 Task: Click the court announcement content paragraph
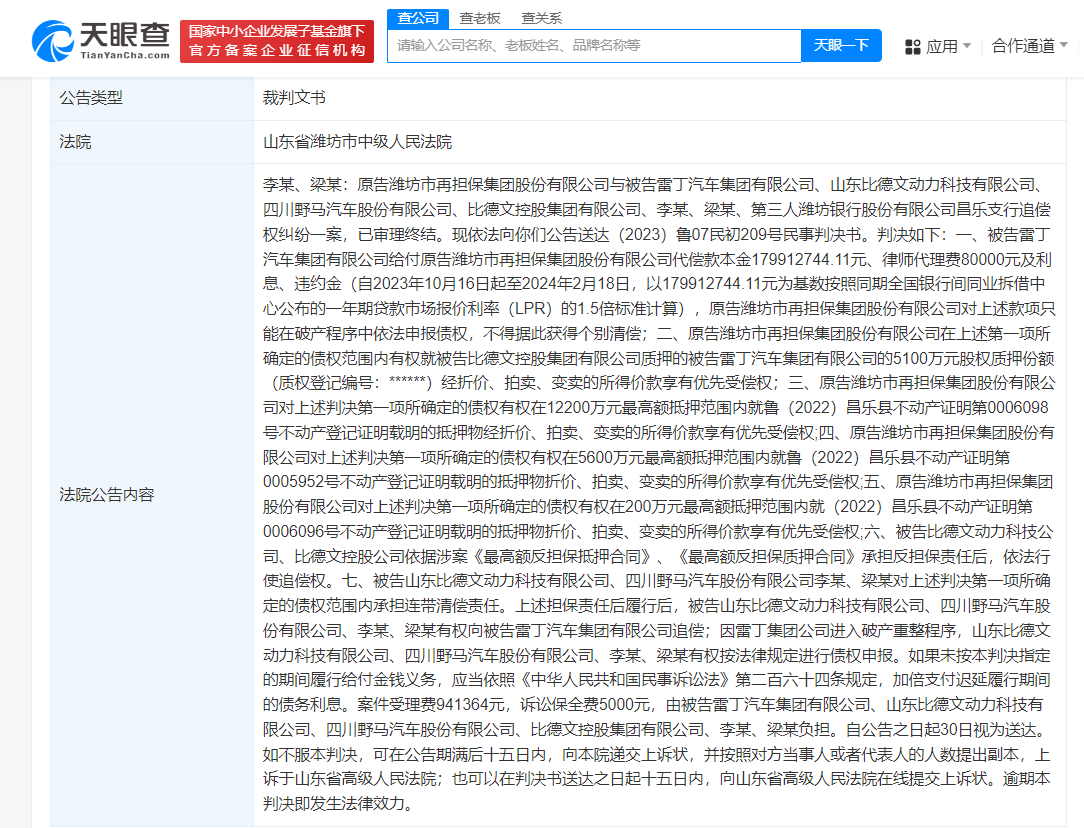[x=658, y=494]
